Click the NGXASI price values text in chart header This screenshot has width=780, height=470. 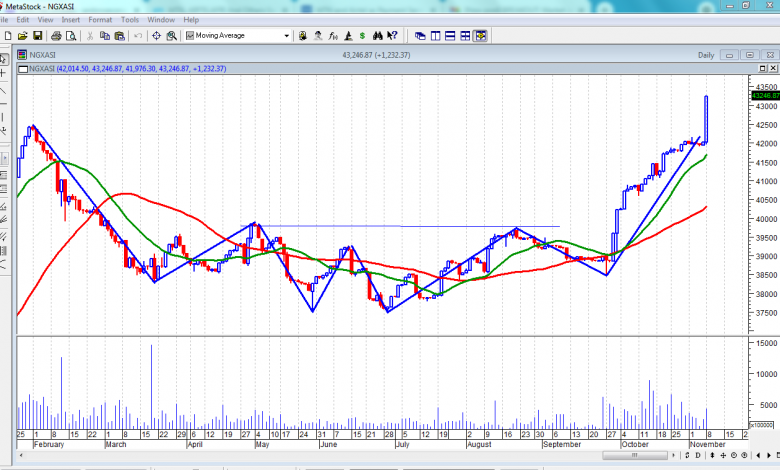click(x=141, y=69)
